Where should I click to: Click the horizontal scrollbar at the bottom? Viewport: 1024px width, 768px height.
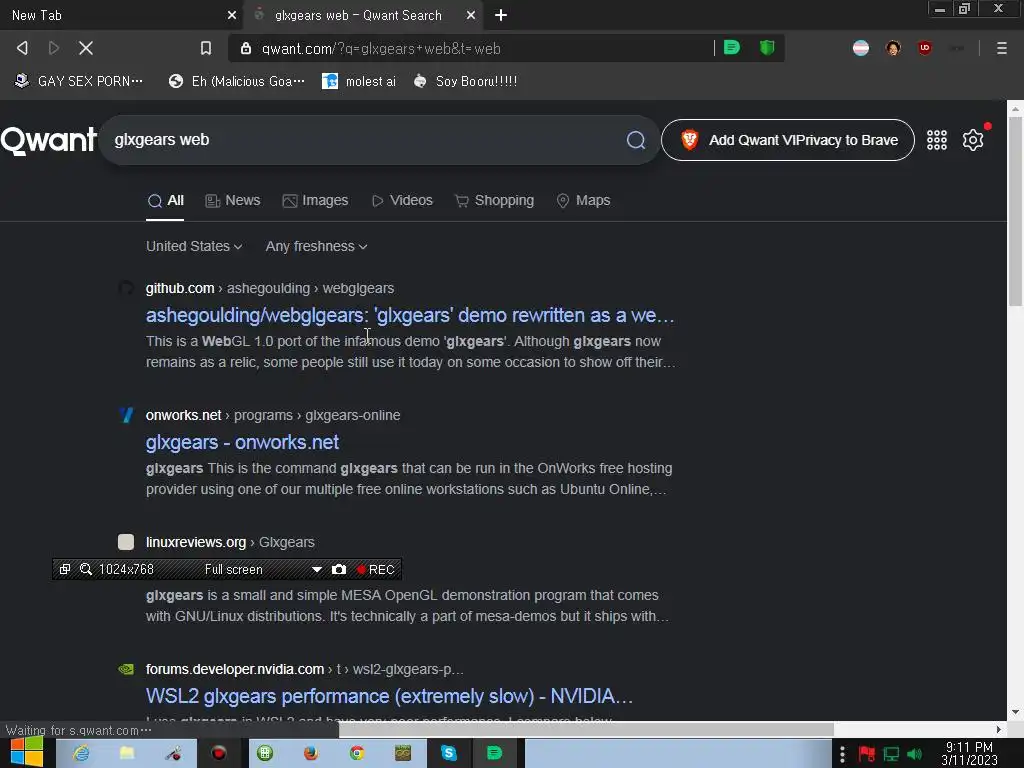[586, 729]
